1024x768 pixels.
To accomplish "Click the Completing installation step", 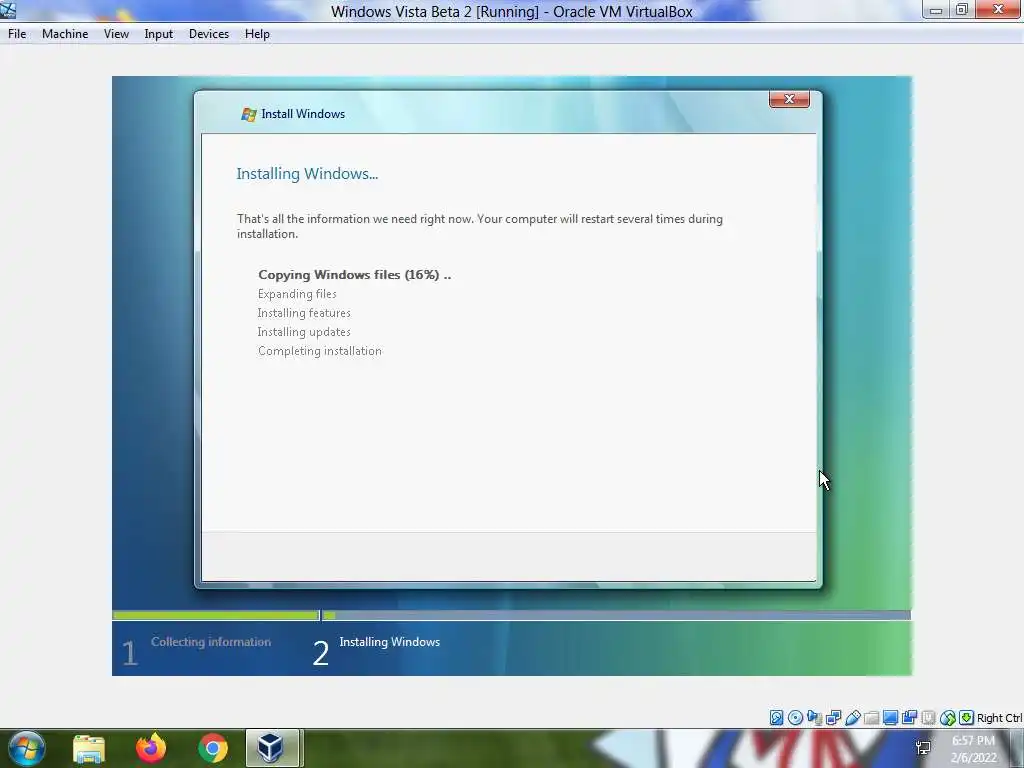I will pos(319,351).
